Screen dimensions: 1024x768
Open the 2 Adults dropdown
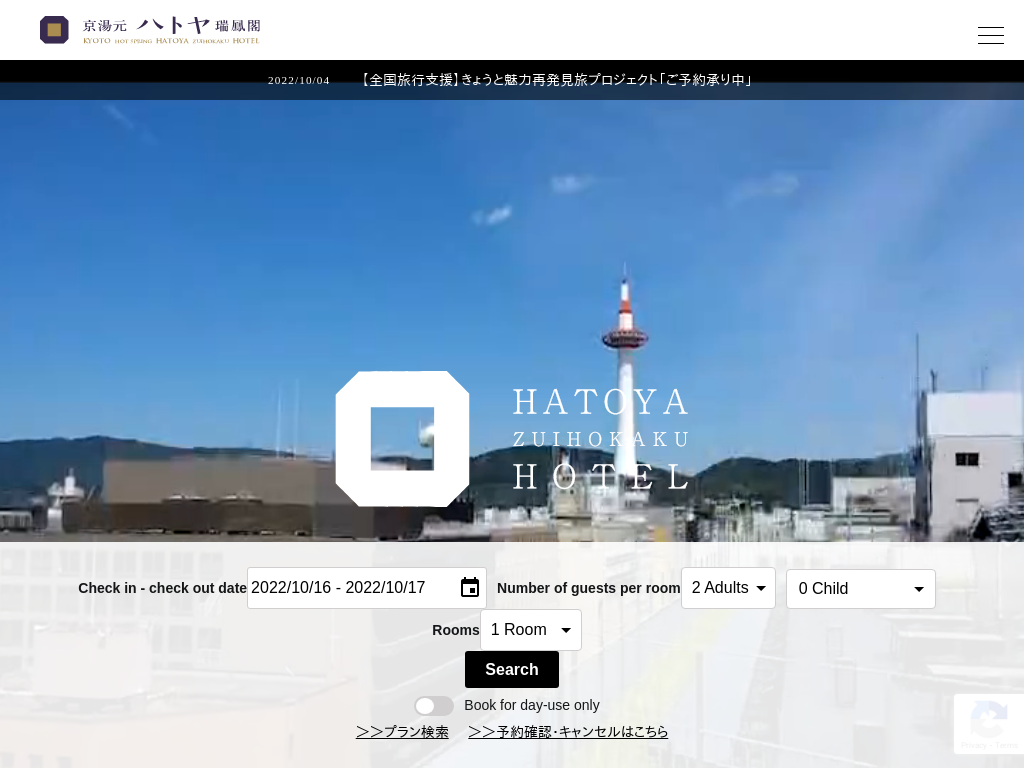728,588
